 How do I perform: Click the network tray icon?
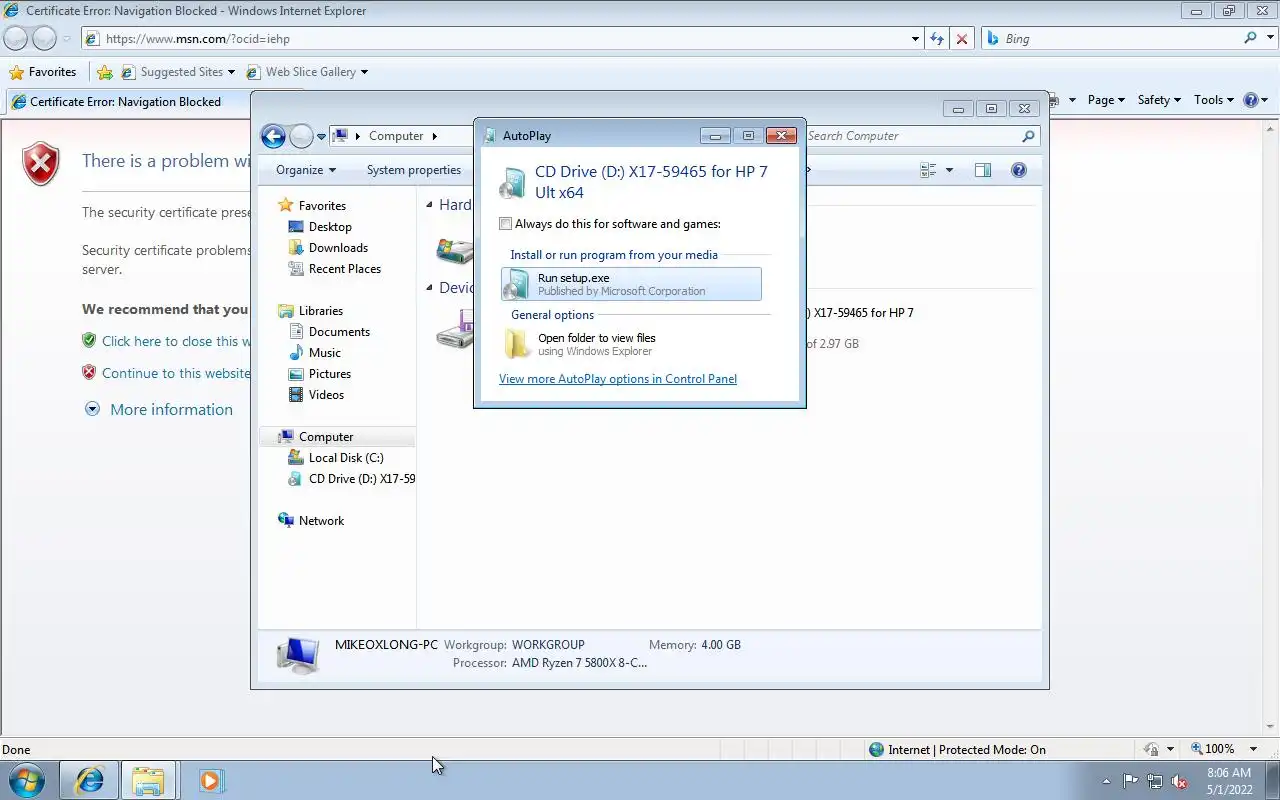(x=1155, y=781)
